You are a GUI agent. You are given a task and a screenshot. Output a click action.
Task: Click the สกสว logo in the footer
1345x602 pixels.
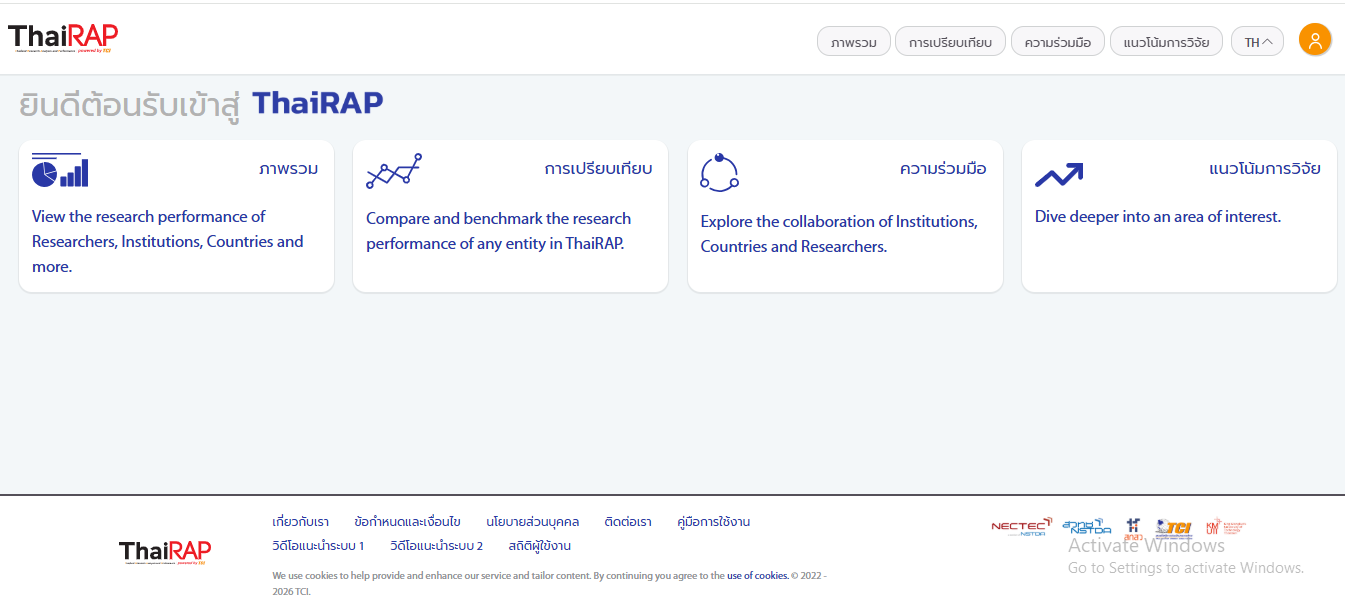(x=1133, y=529)
